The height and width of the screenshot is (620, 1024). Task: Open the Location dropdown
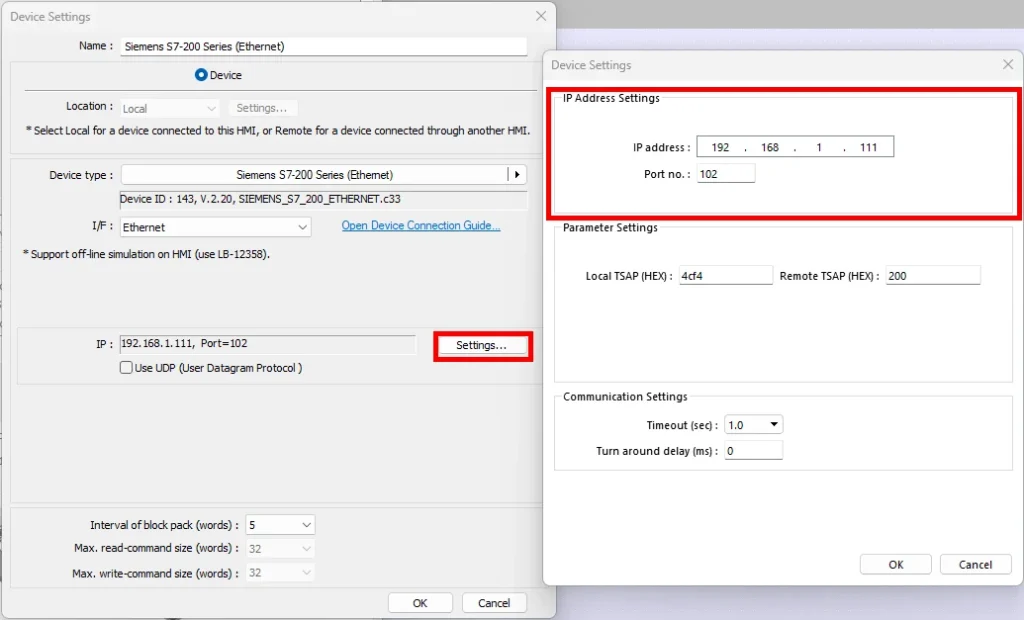tap(211, 108)
